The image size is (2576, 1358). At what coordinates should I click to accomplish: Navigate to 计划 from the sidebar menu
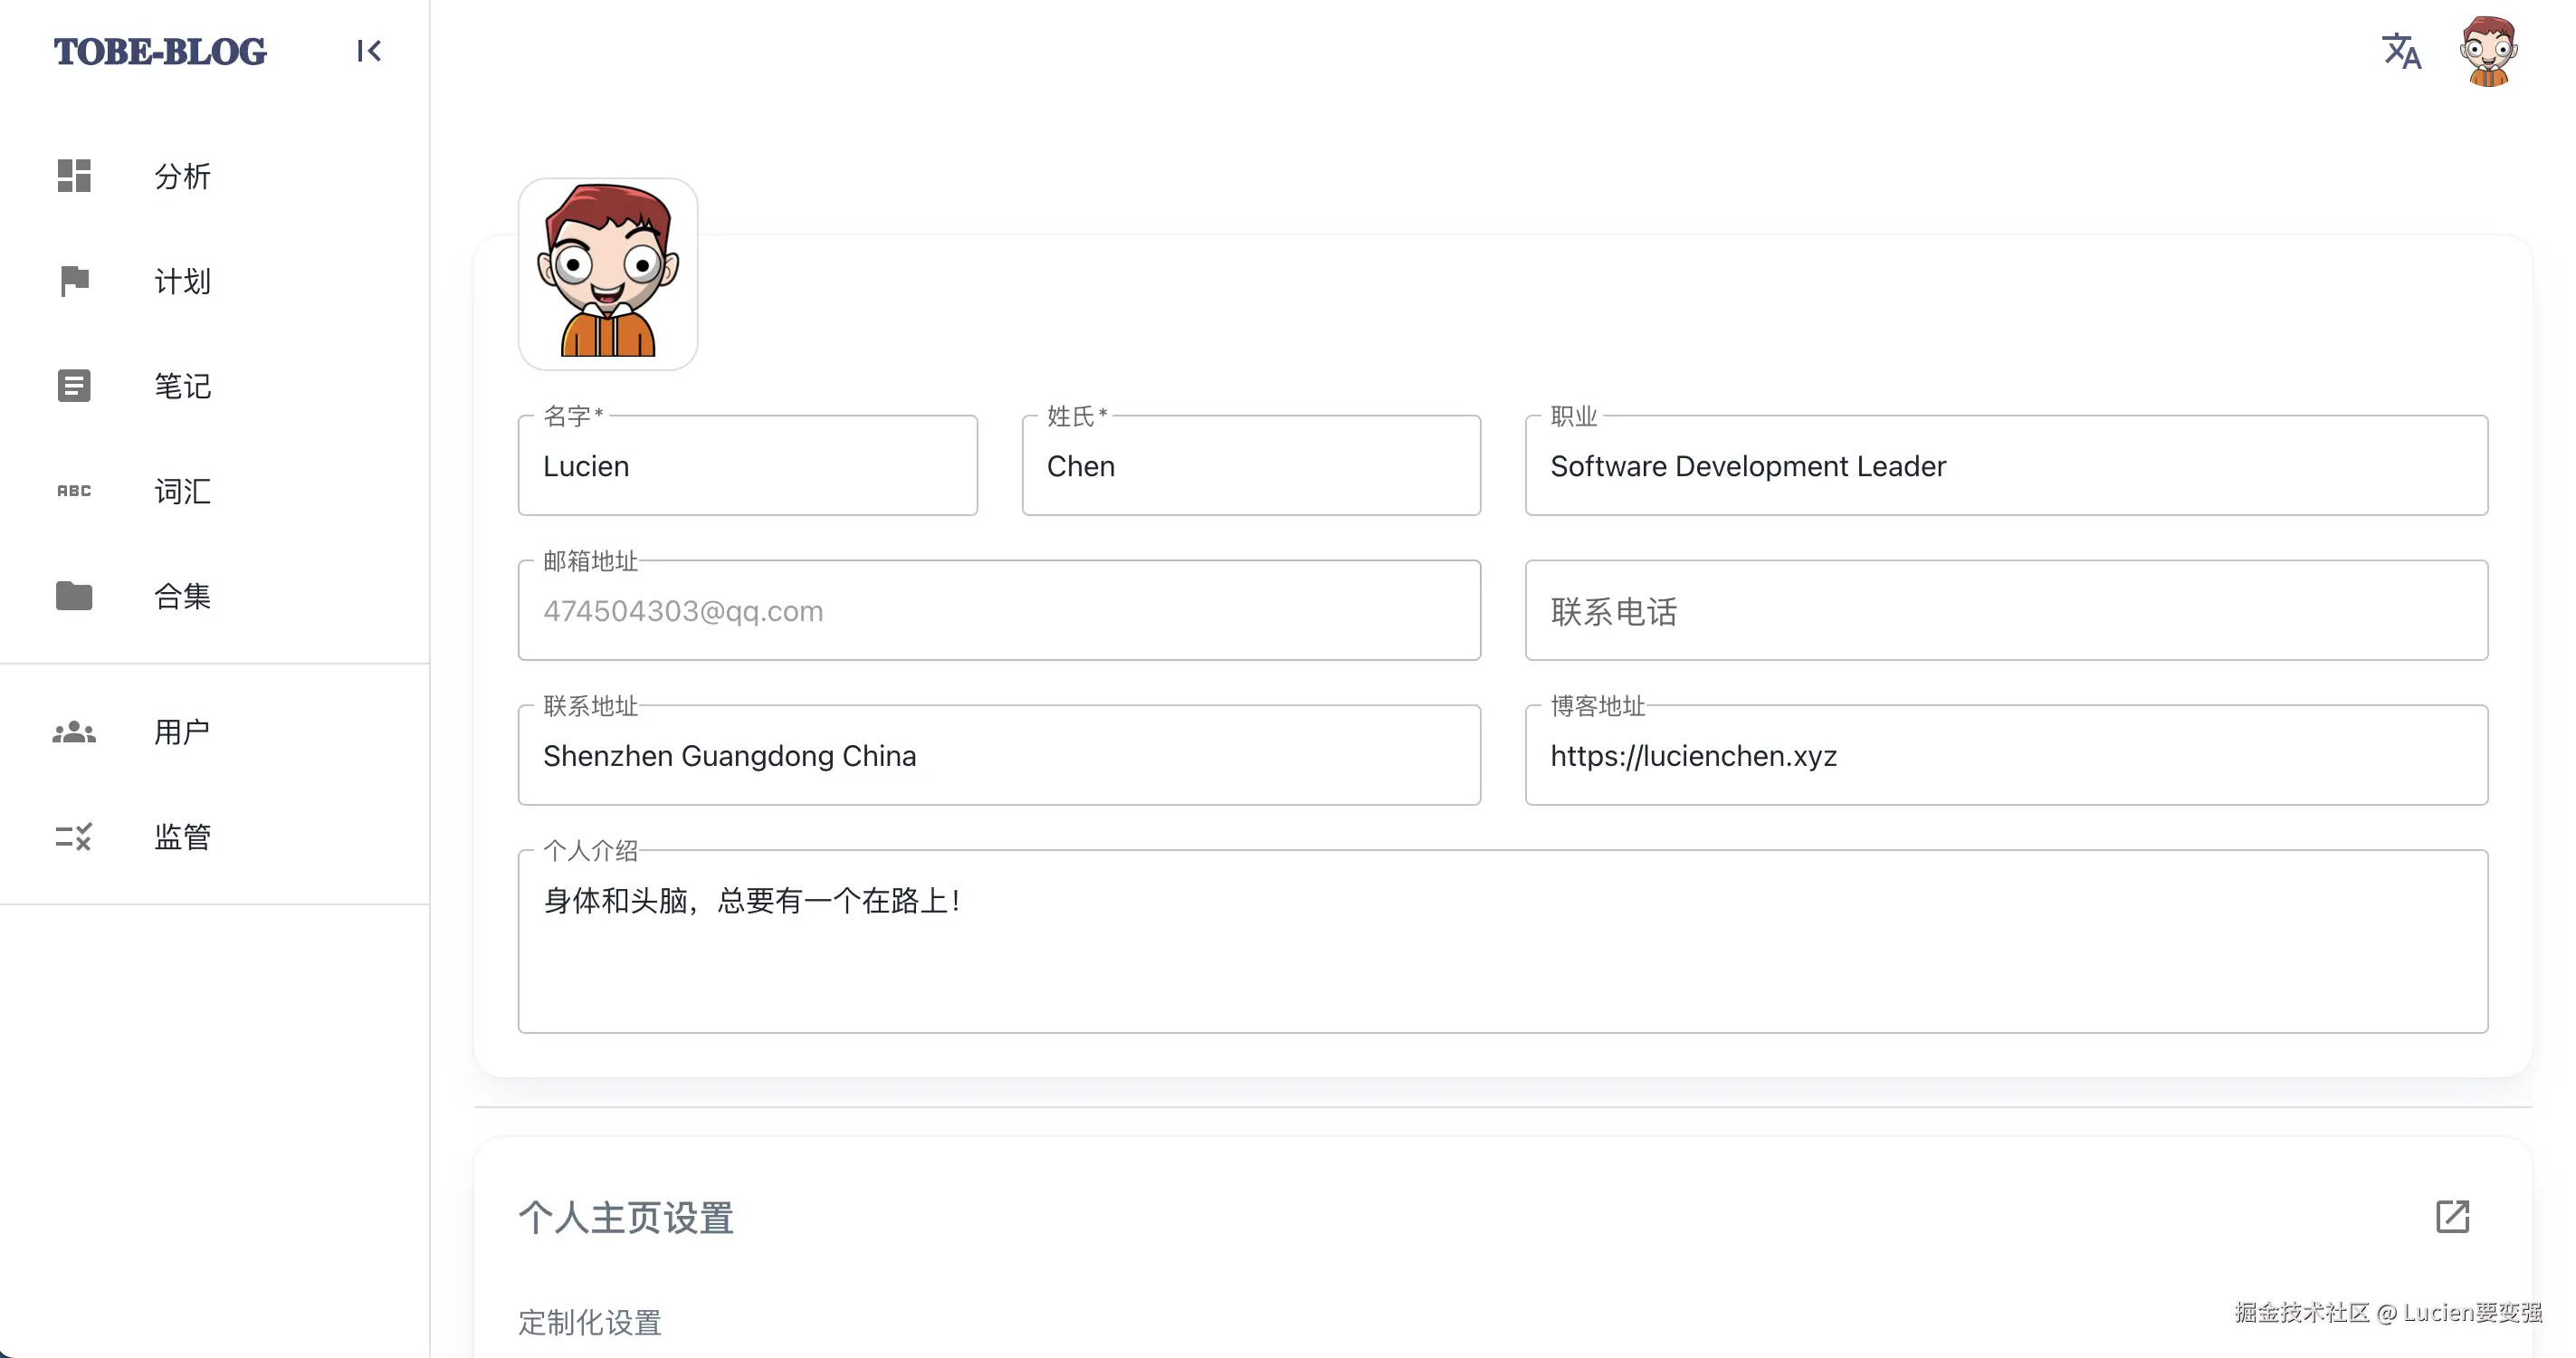(x=181, y=281)
